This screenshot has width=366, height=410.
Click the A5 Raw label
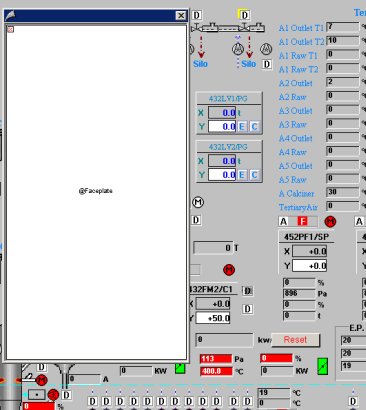[293, 180]
